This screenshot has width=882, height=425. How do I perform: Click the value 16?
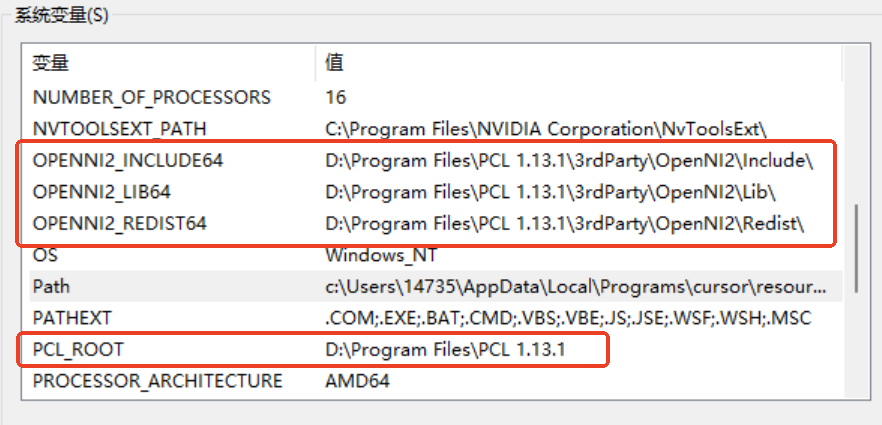(336, 98)
